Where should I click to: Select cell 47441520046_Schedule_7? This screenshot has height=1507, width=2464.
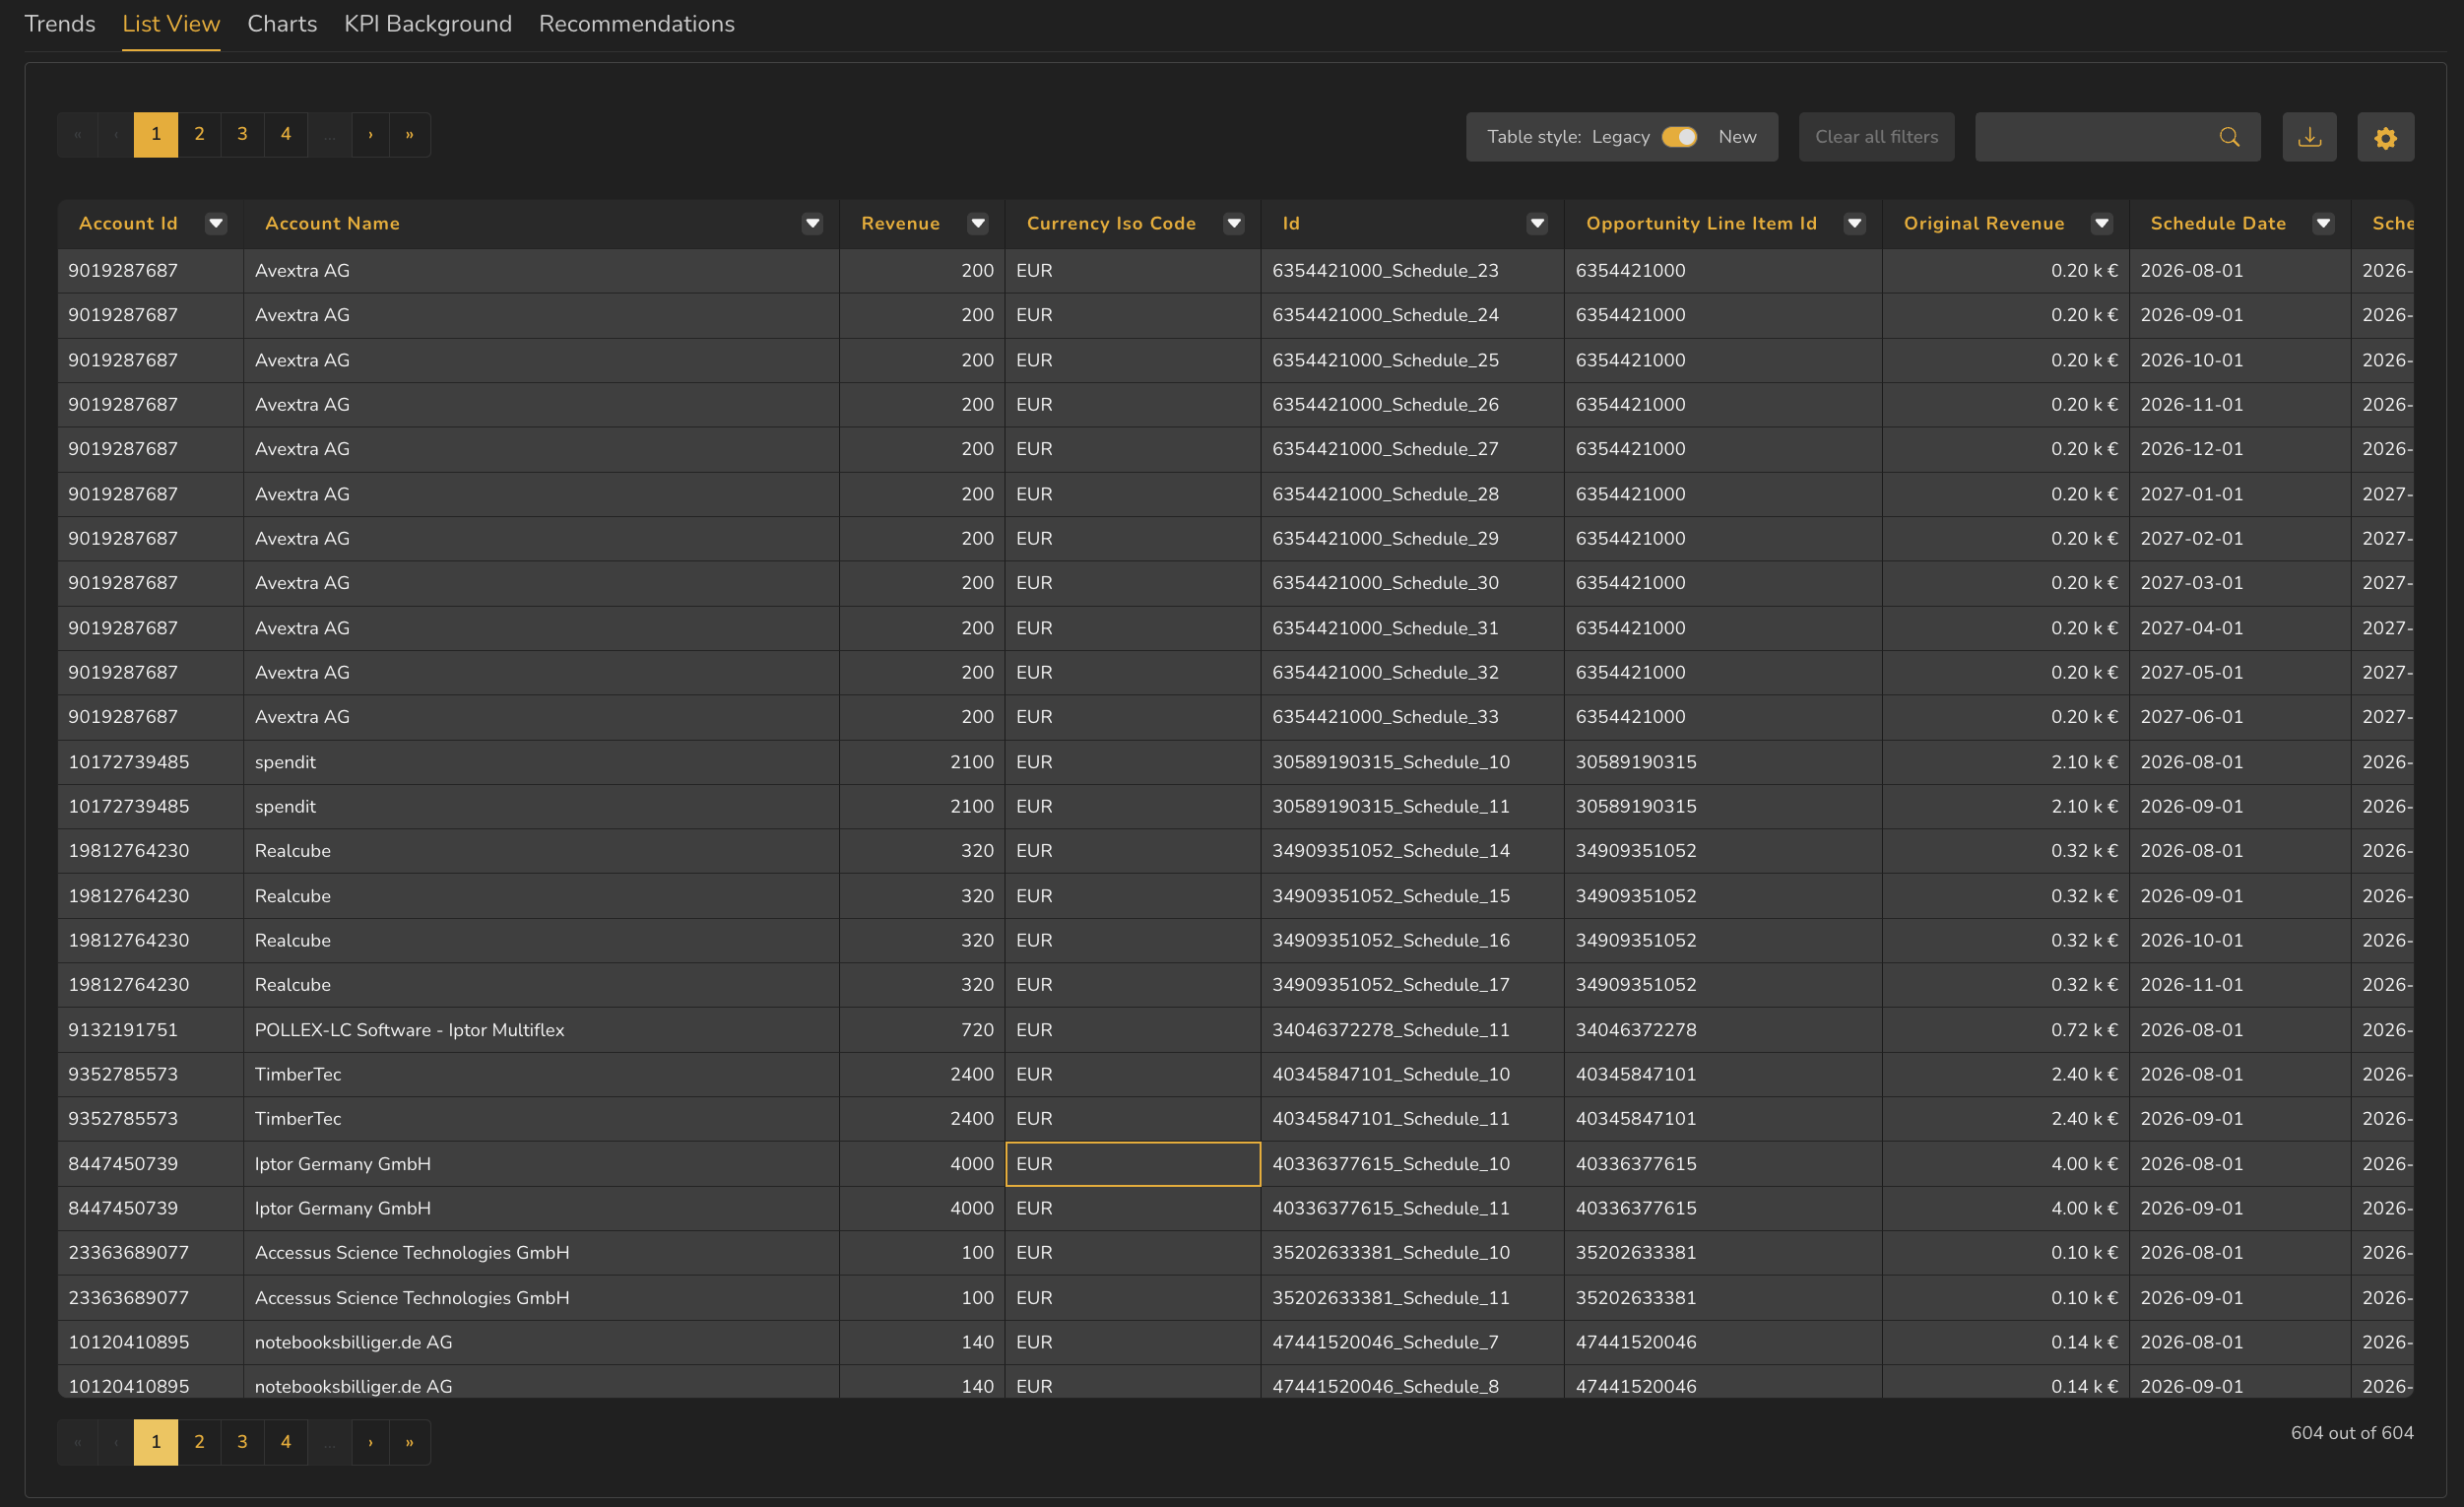[1412, 1342]
